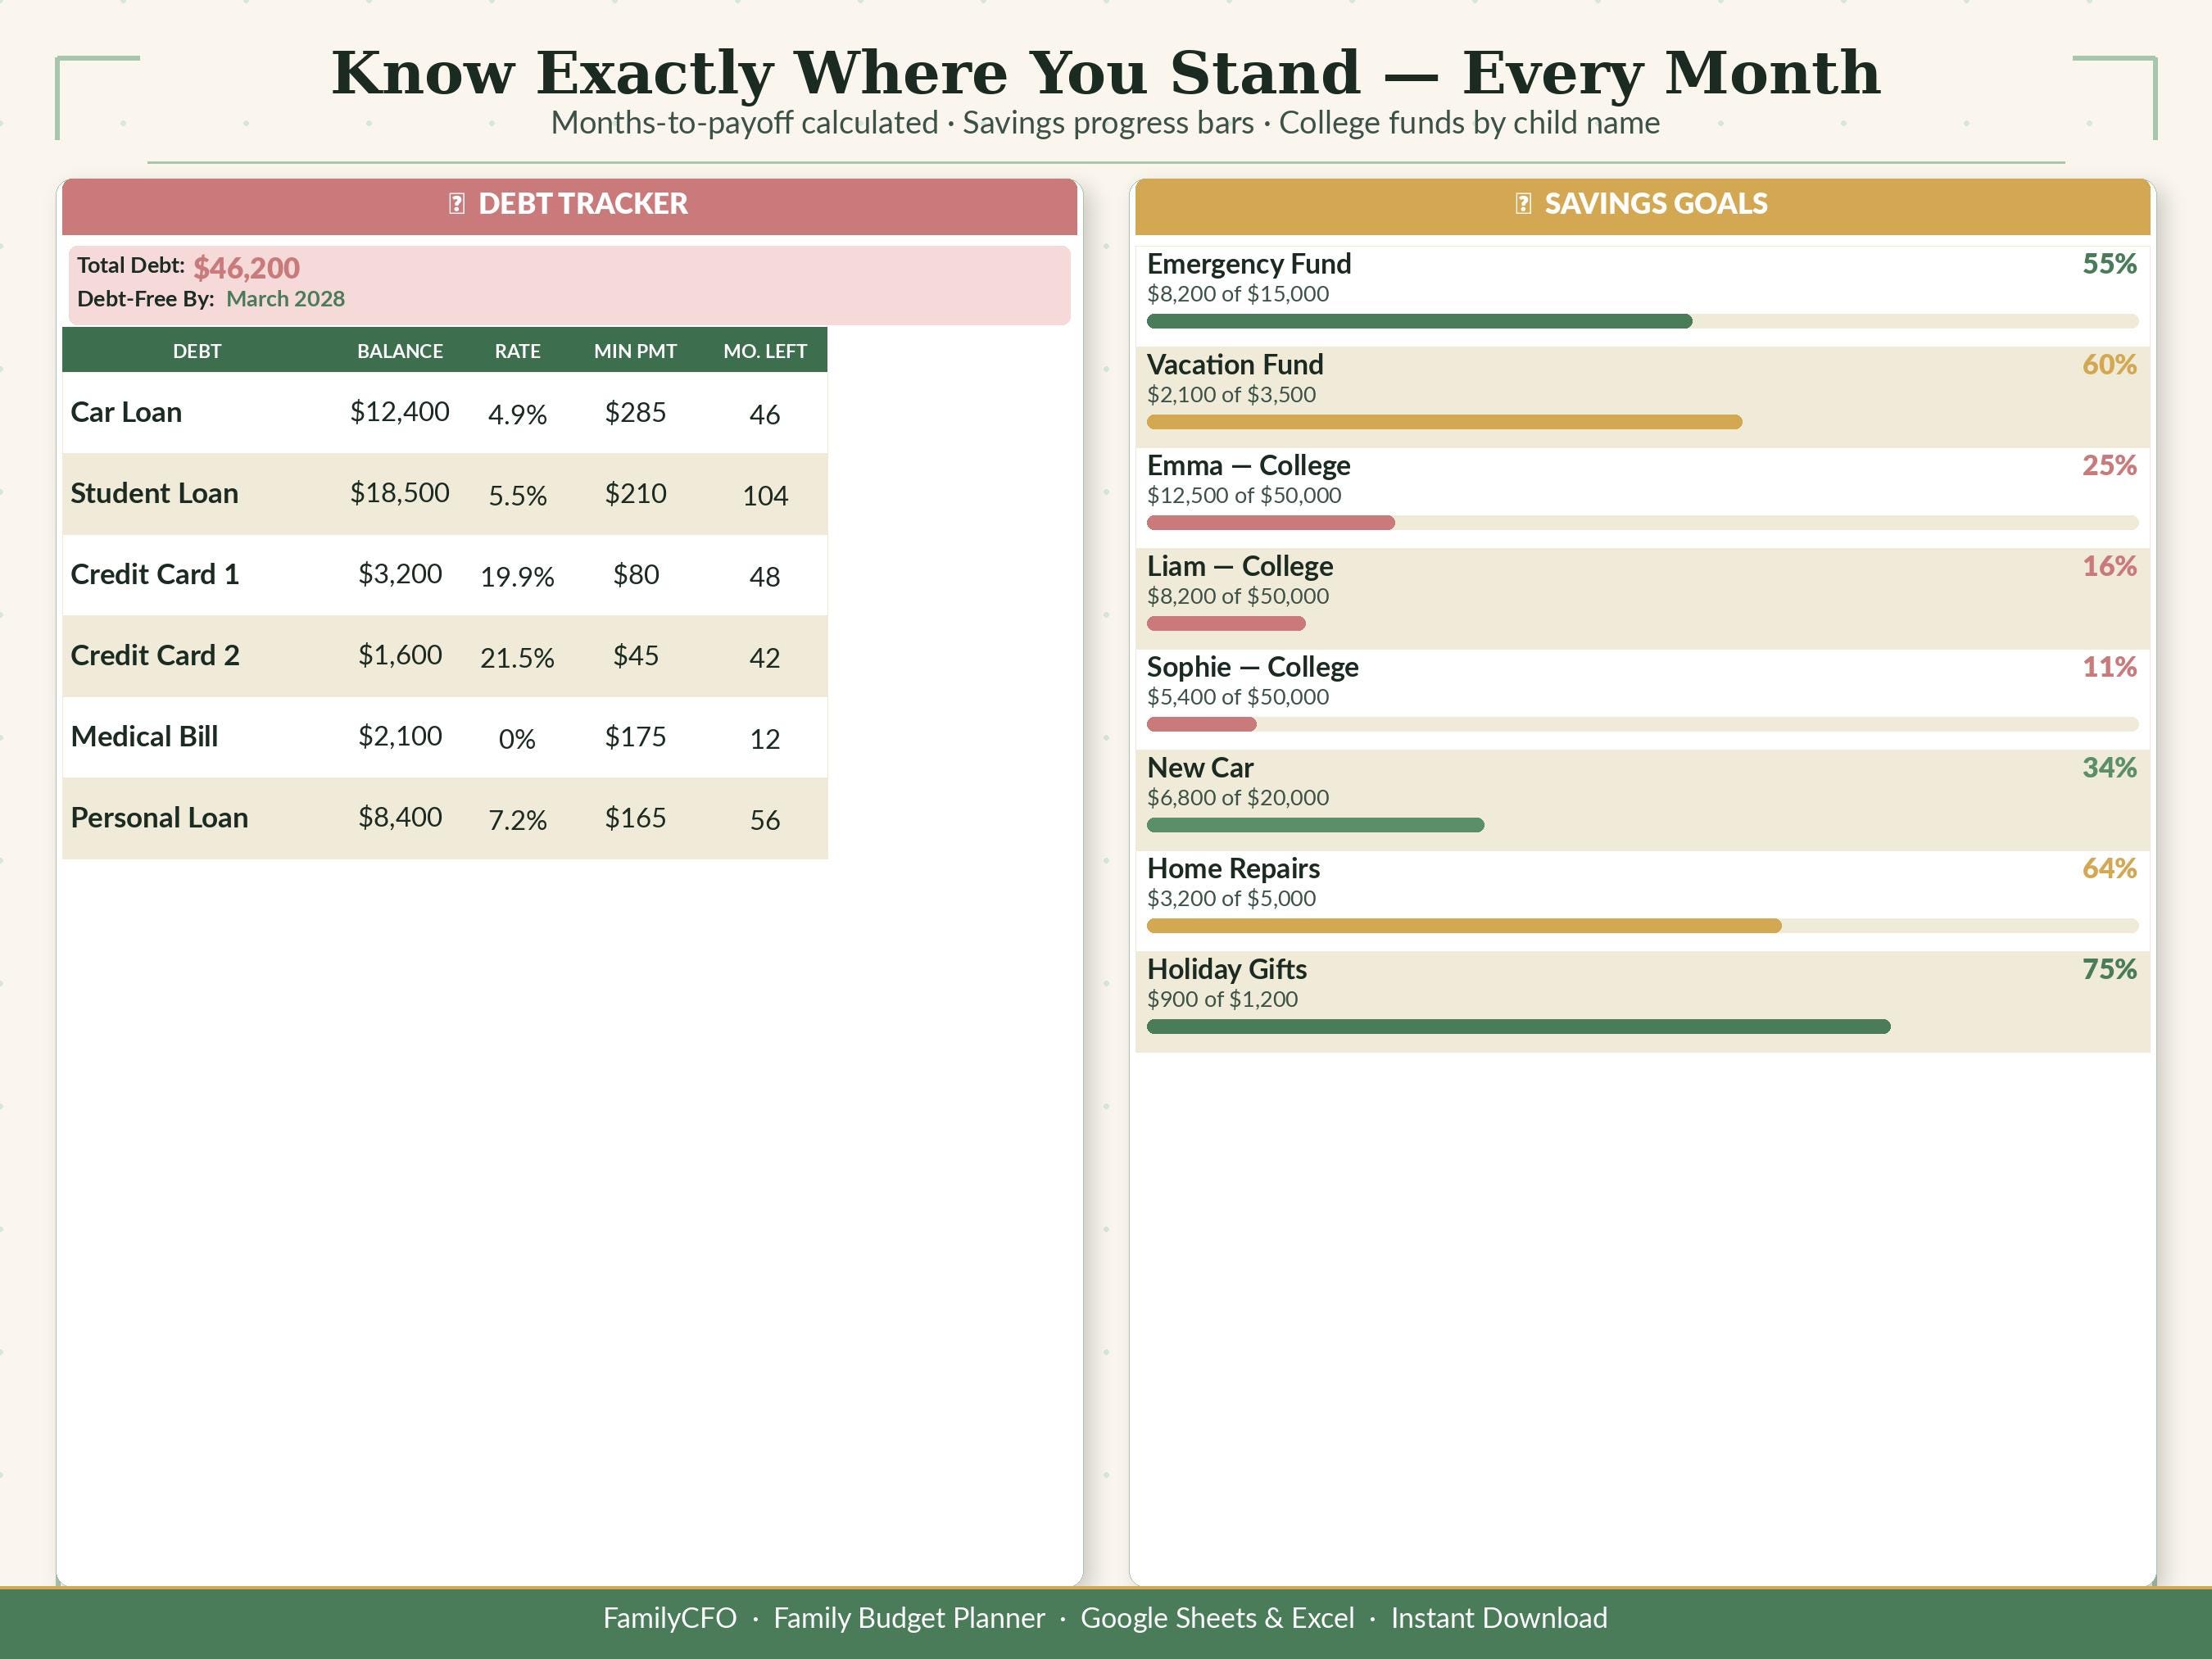The width and height of the screenshot is (2212, 1659).
Task: Click the FamilyCFO footer text
Action: (x=670, y=1618)
